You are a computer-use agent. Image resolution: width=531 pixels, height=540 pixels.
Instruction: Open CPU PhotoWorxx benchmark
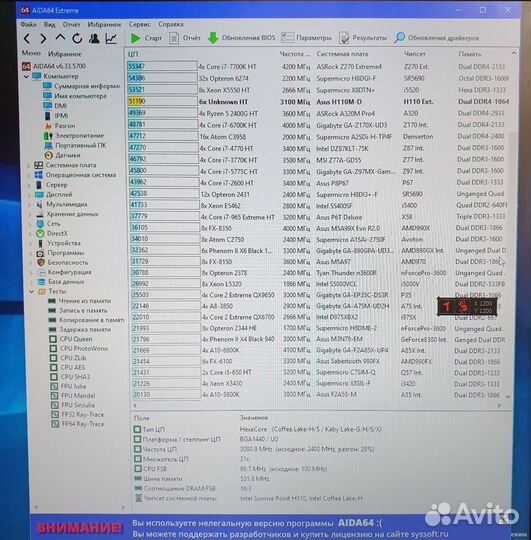click(x=79, y=349)
